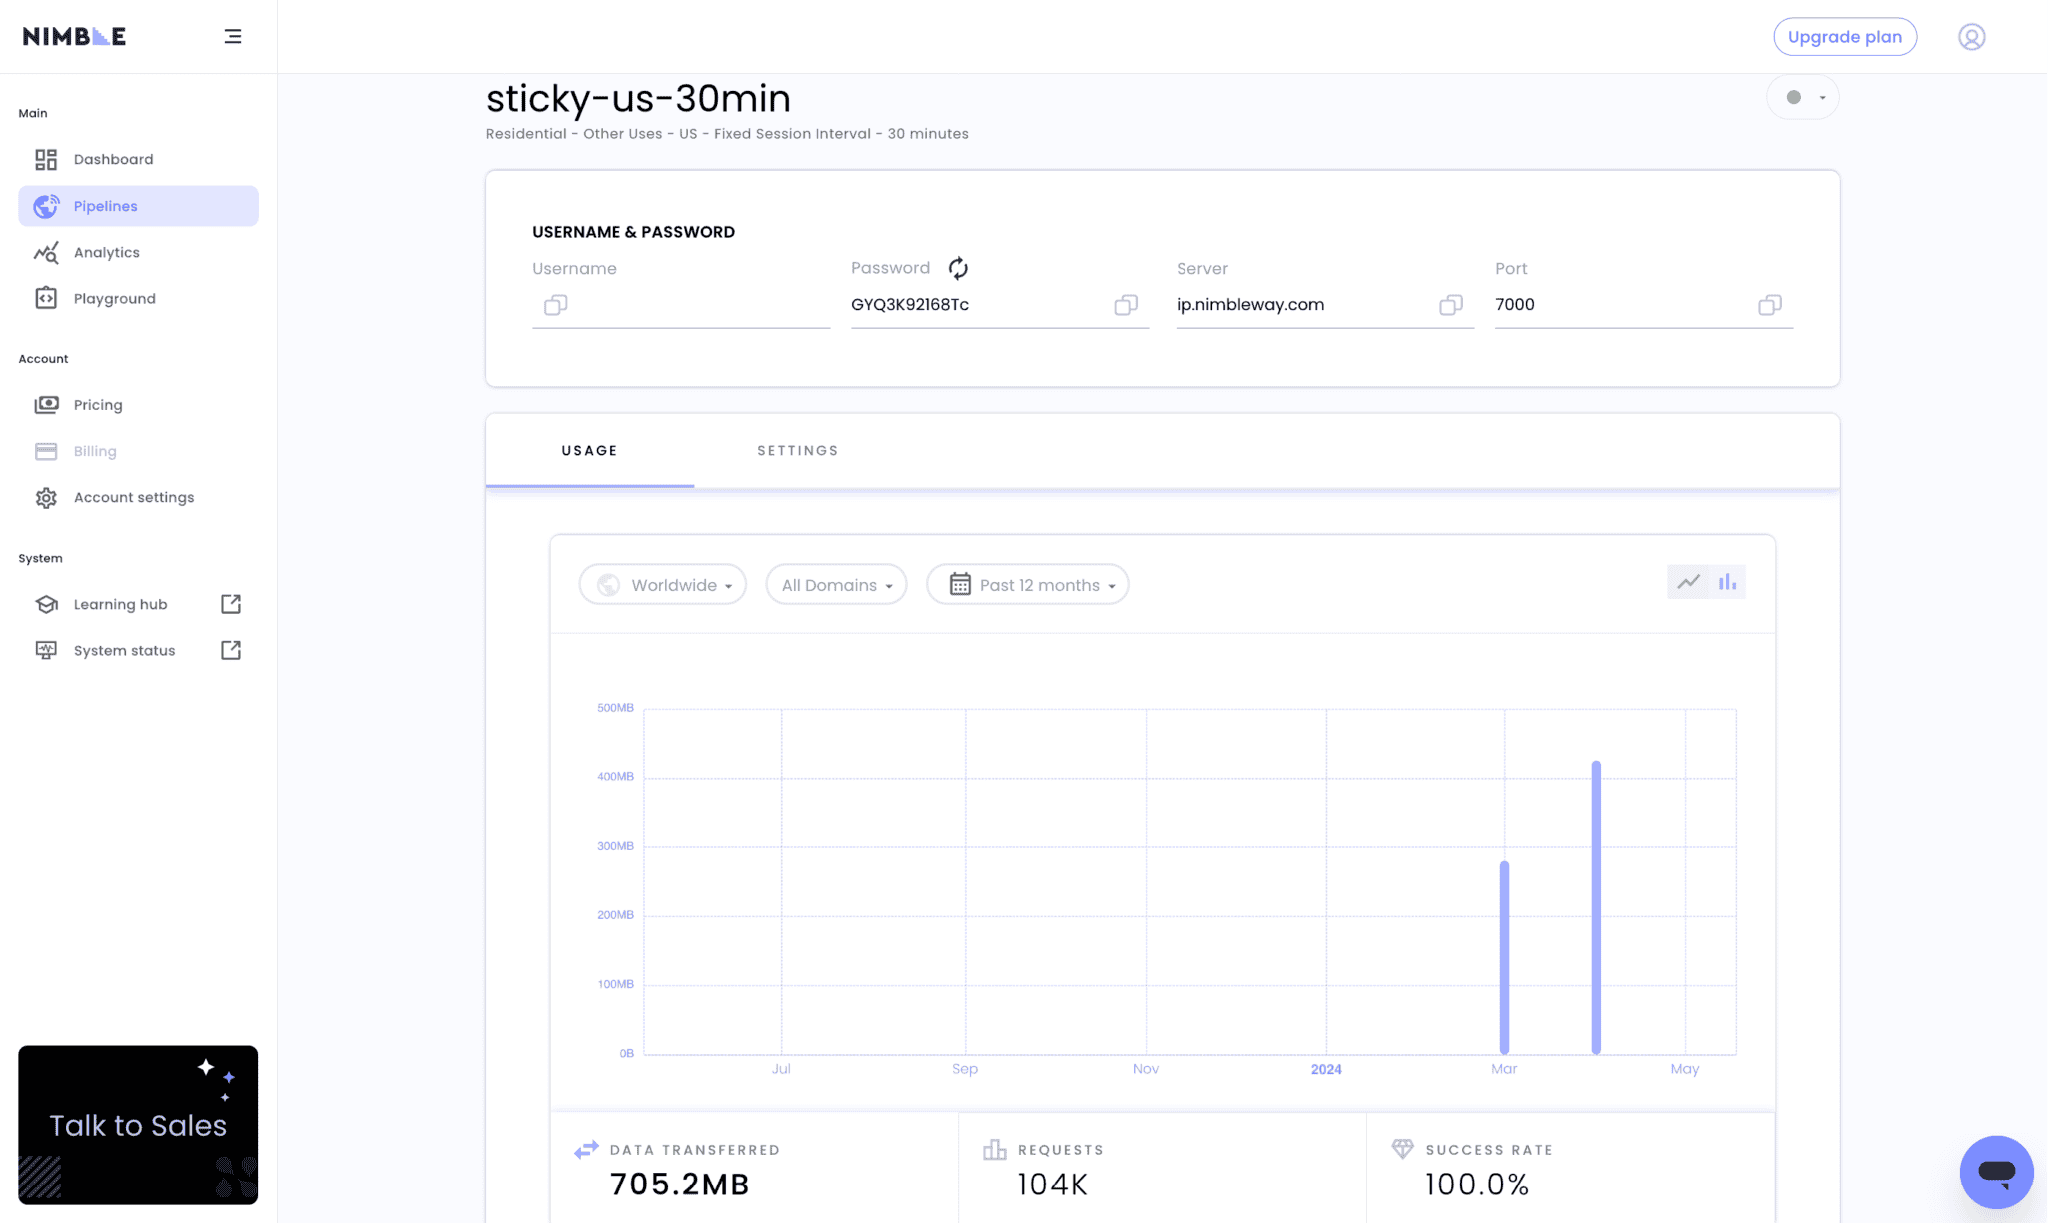
Task: Open Pricing page in sidebar
Action: tap(138, 405)
